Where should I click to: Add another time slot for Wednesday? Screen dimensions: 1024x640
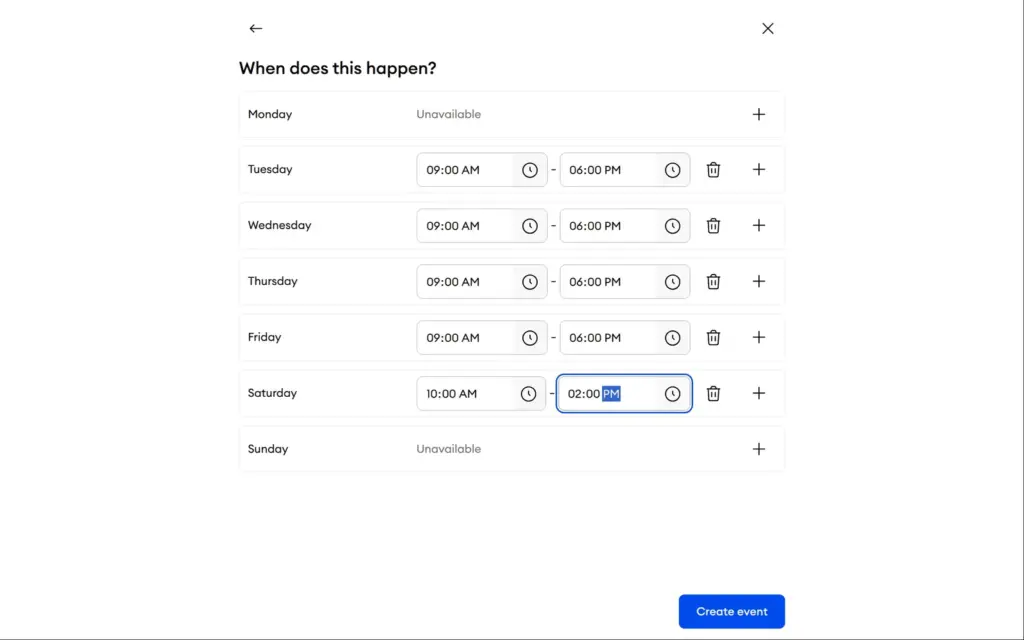pyautogui.click(x=758, y=225)
